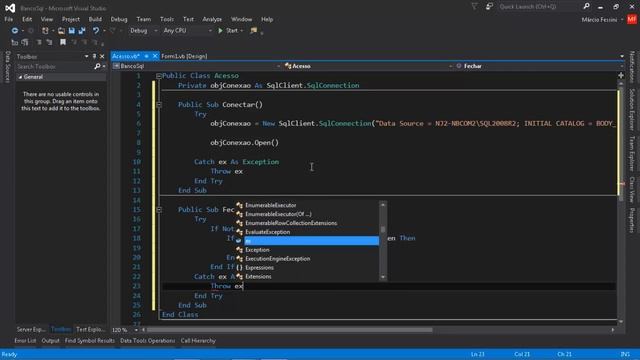Close the Toolbox panel
Screen dimensions: 640x360
(102, 56)
